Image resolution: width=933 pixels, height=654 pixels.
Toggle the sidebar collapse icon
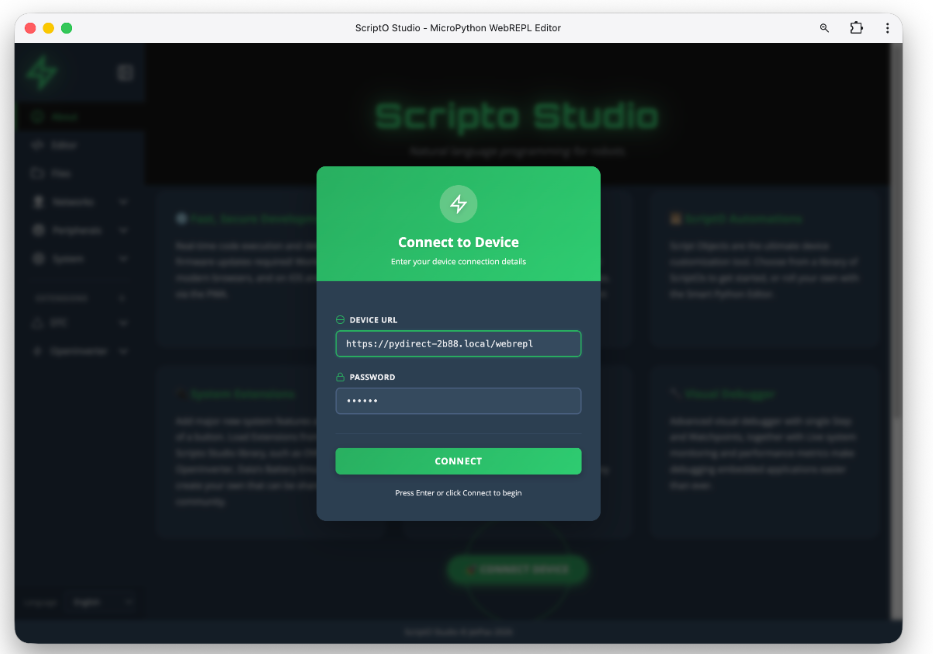[x=125, y=72]
